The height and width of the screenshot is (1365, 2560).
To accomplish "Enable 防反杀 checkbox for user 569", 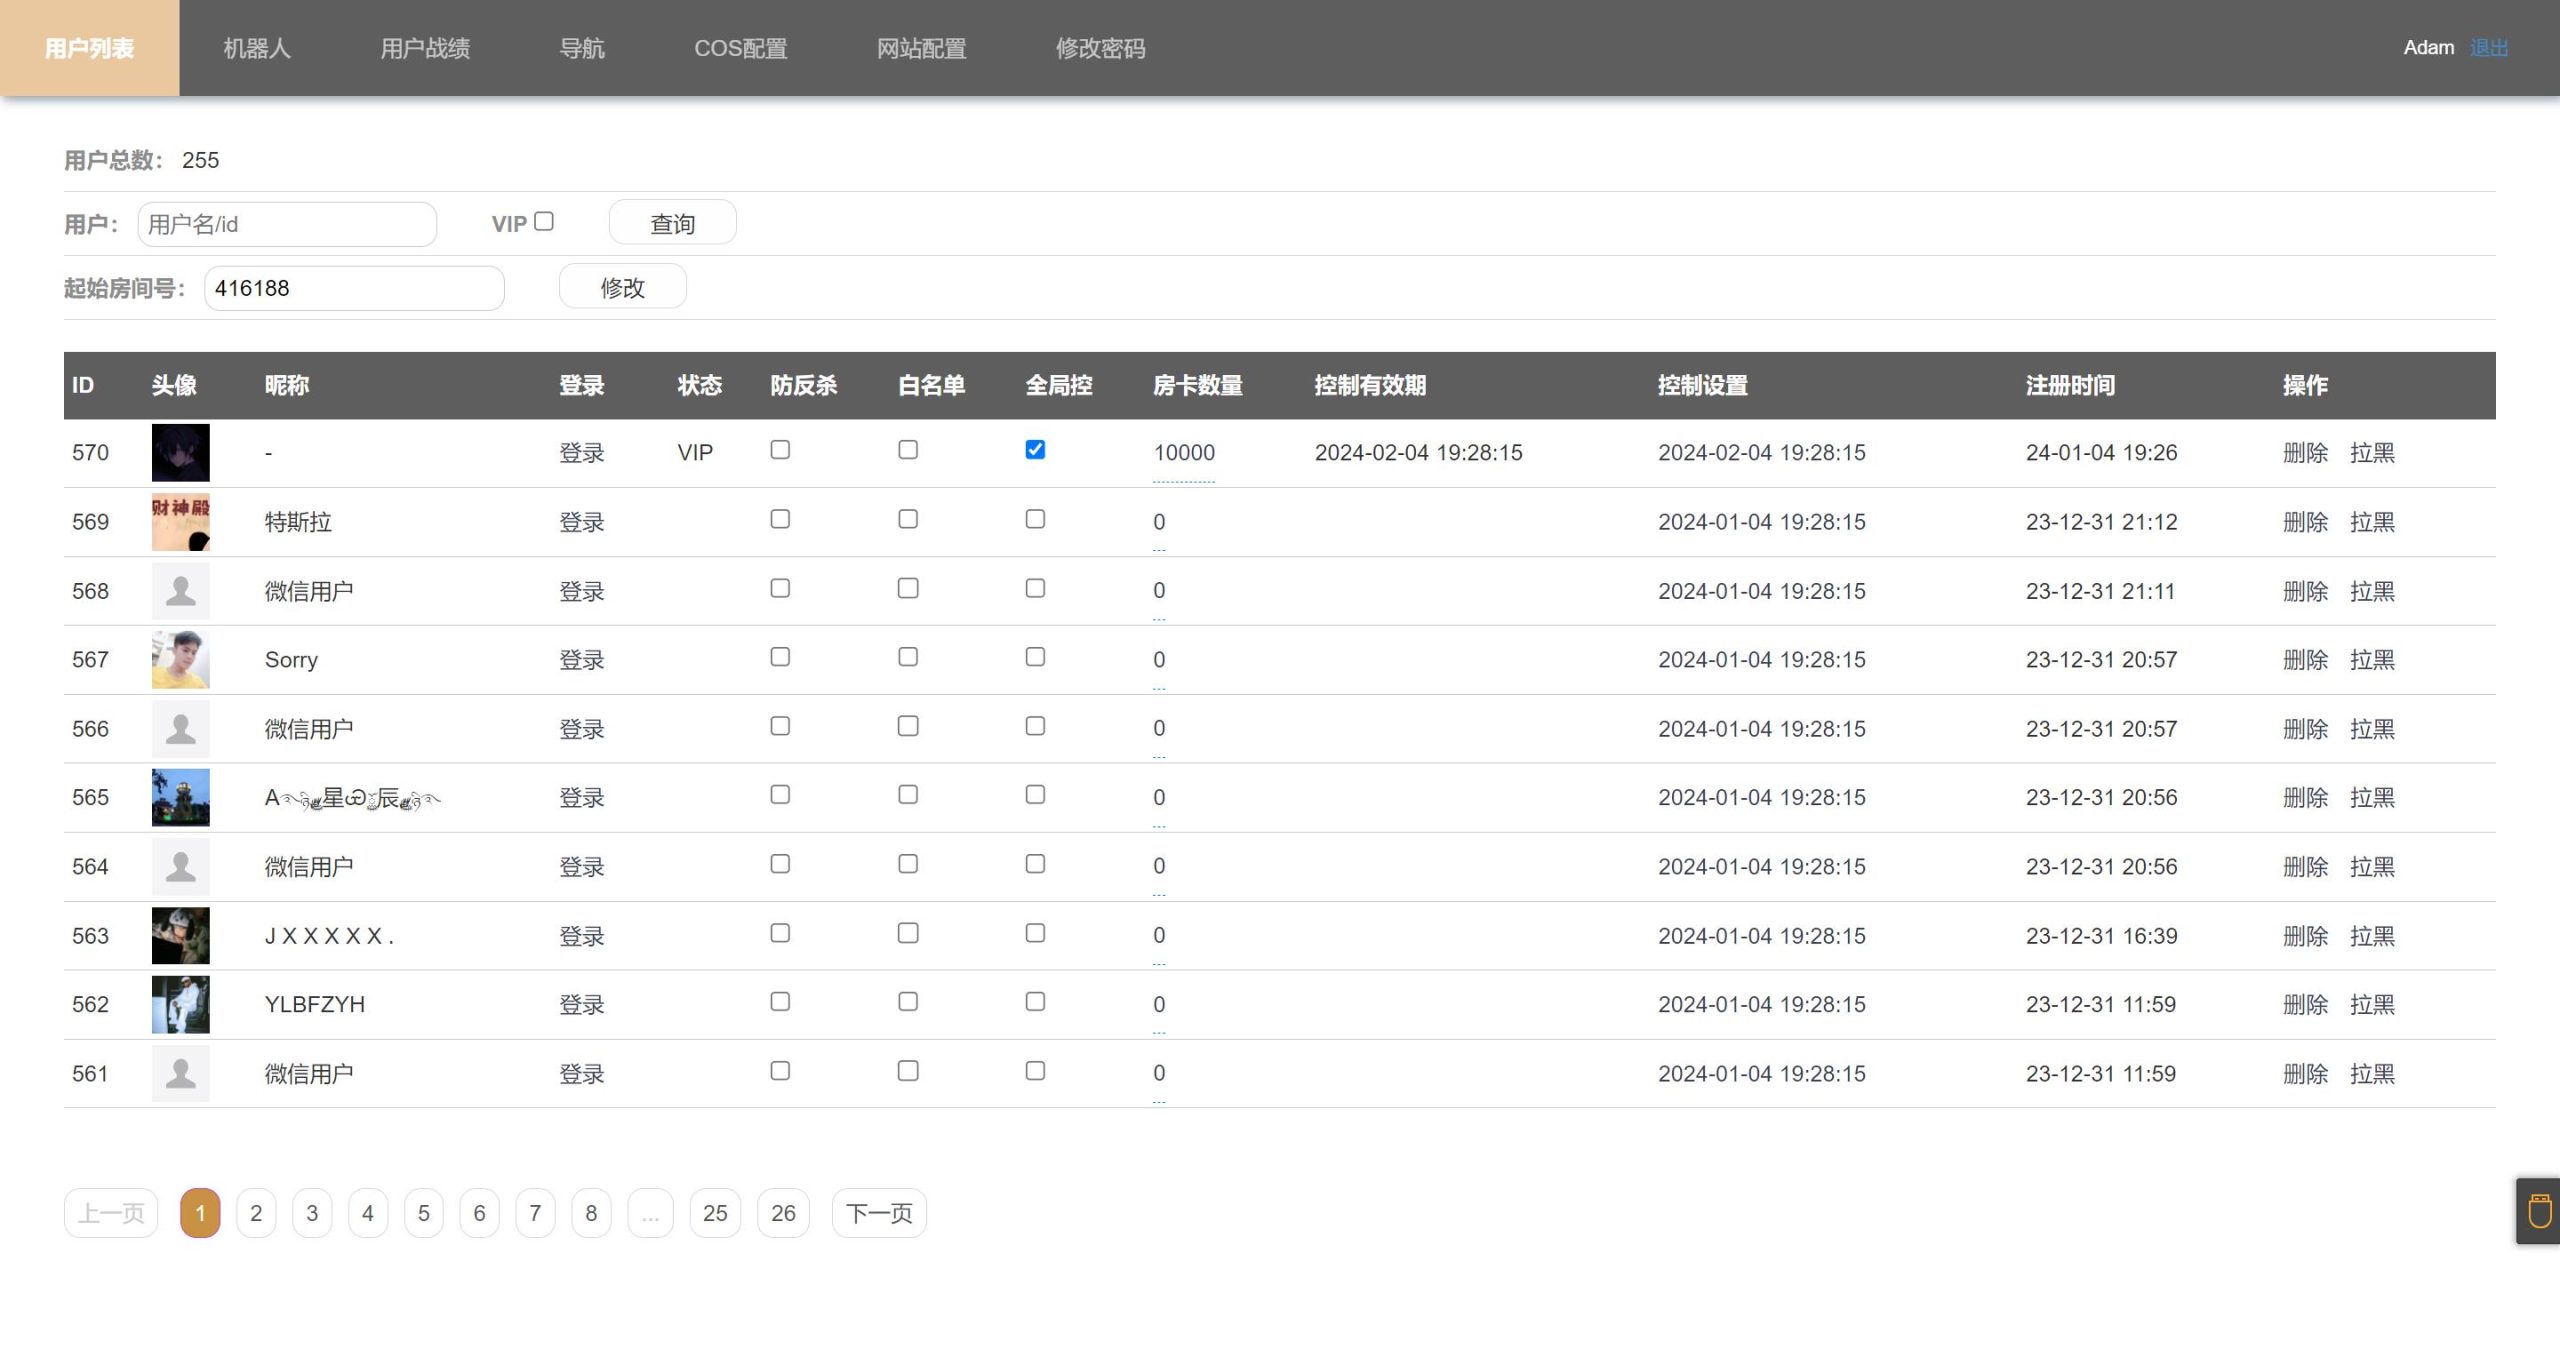I will click(x=780, y=519).
